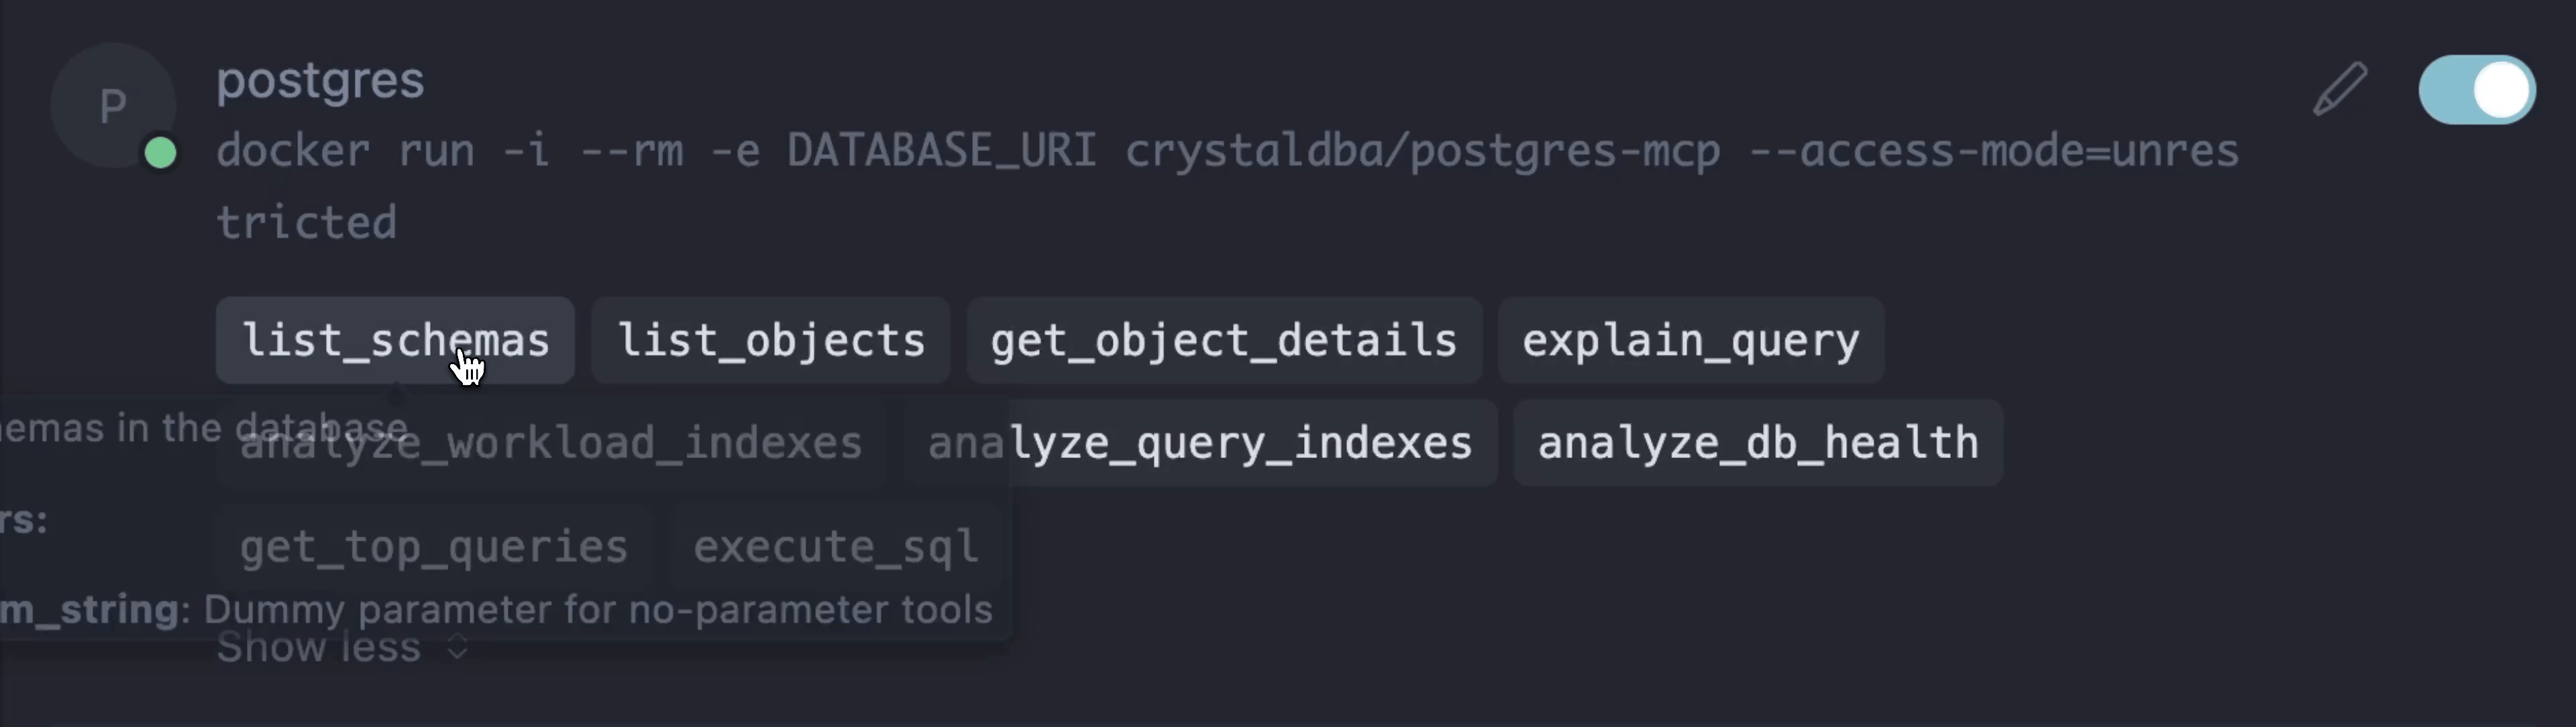
Task: Click the bold parameter name in tooltip
Action: coord(88,610)
